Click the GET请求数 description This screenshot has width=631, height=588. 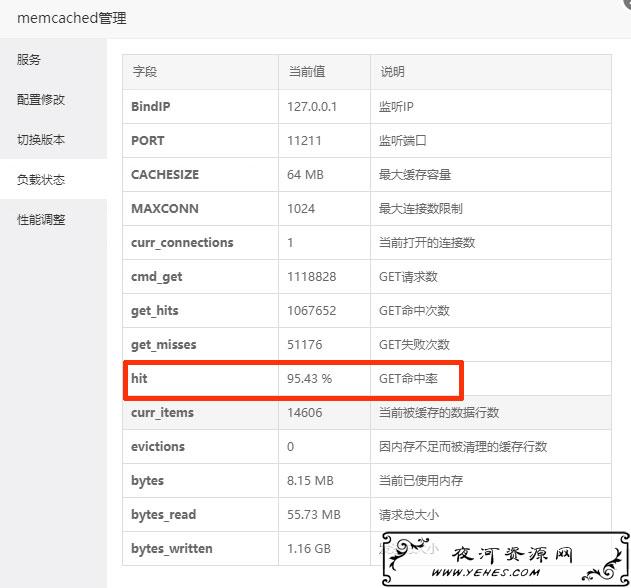click(x=408, y=276)
